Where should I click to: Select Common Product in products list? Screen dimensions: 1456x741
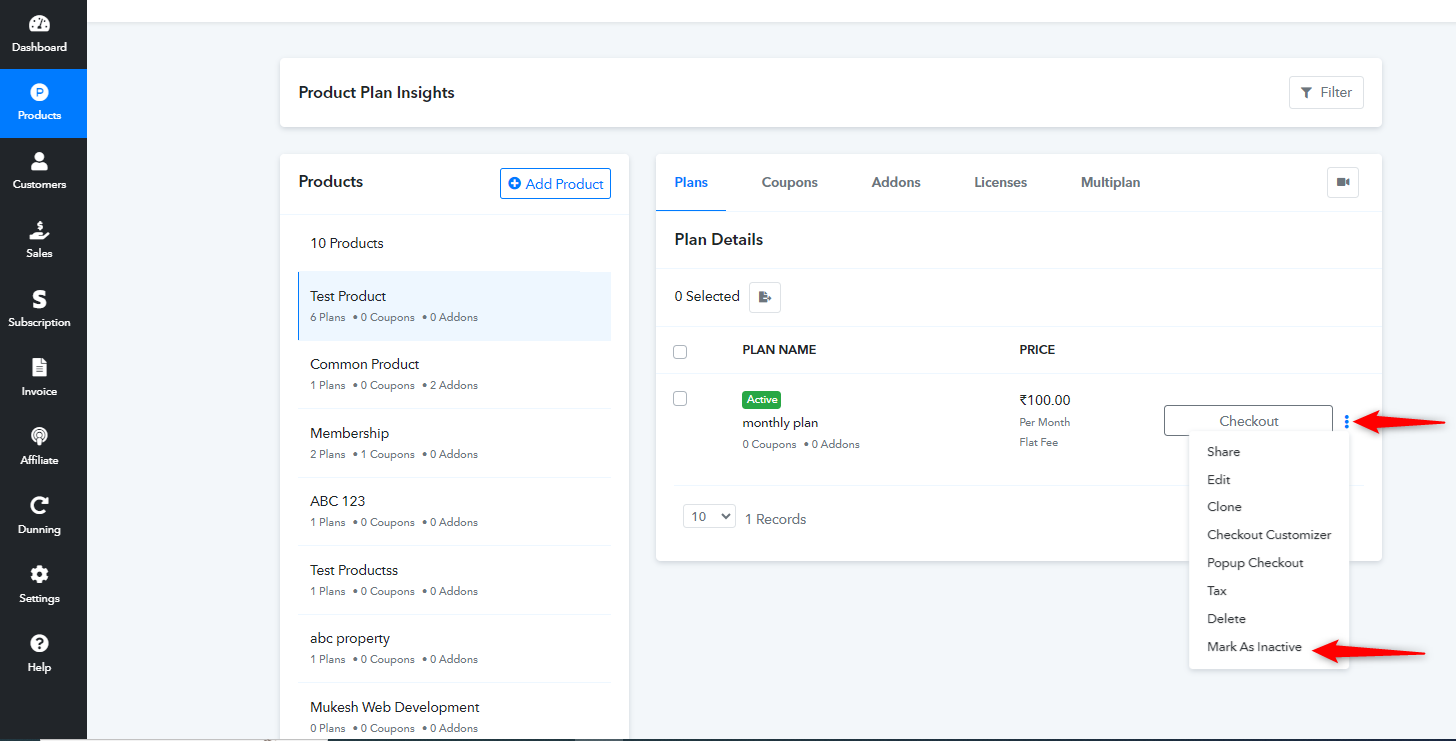pyautogui.click(x=454, y=374)
